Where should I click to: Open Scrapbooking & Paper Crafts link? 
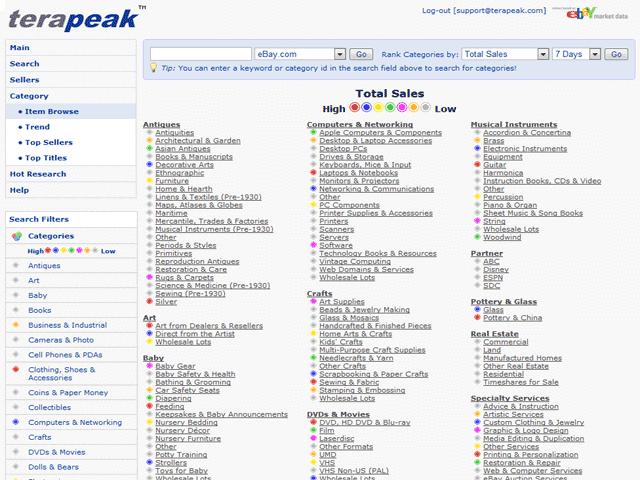(373, 373)
